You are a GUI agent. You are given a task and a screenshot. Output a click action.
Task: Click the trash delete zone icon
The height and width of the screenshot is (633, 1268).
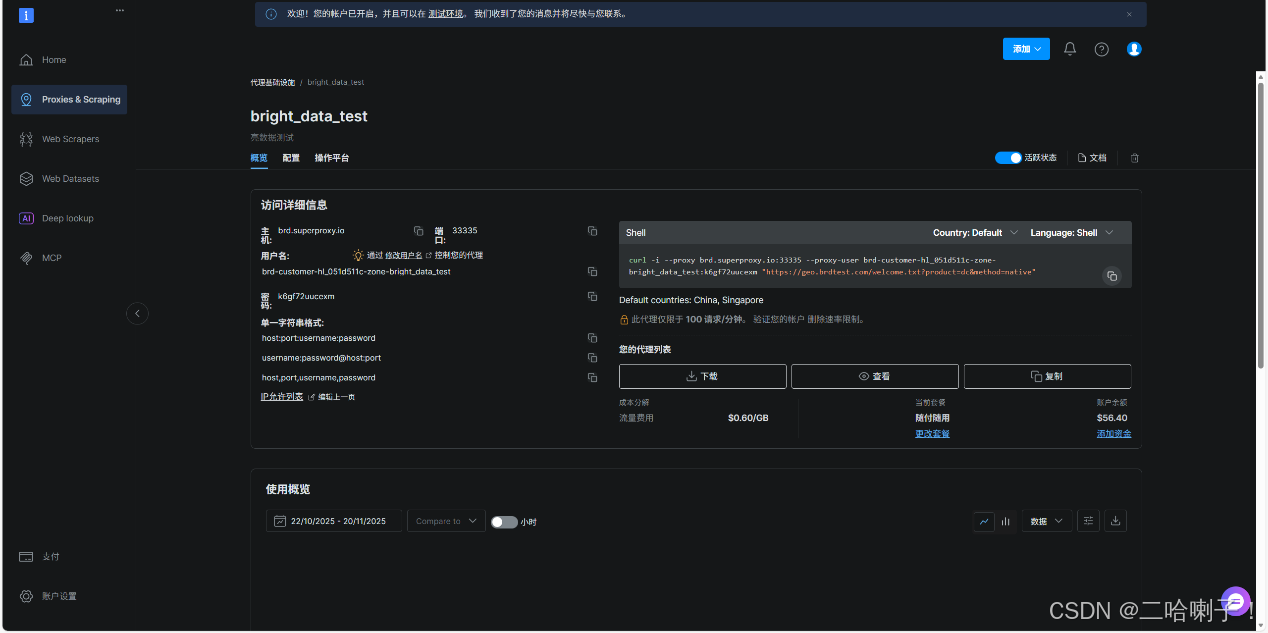coord(1135,158)
